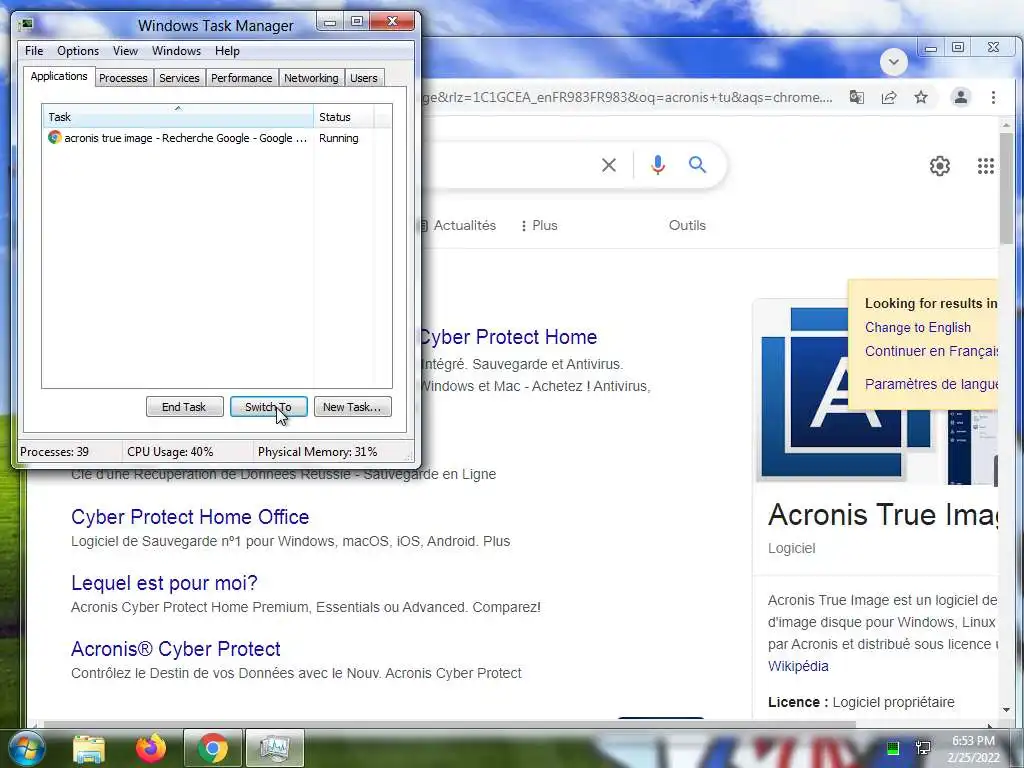
Task: Click the Continuer en Français link
Action: coord(931,351)
